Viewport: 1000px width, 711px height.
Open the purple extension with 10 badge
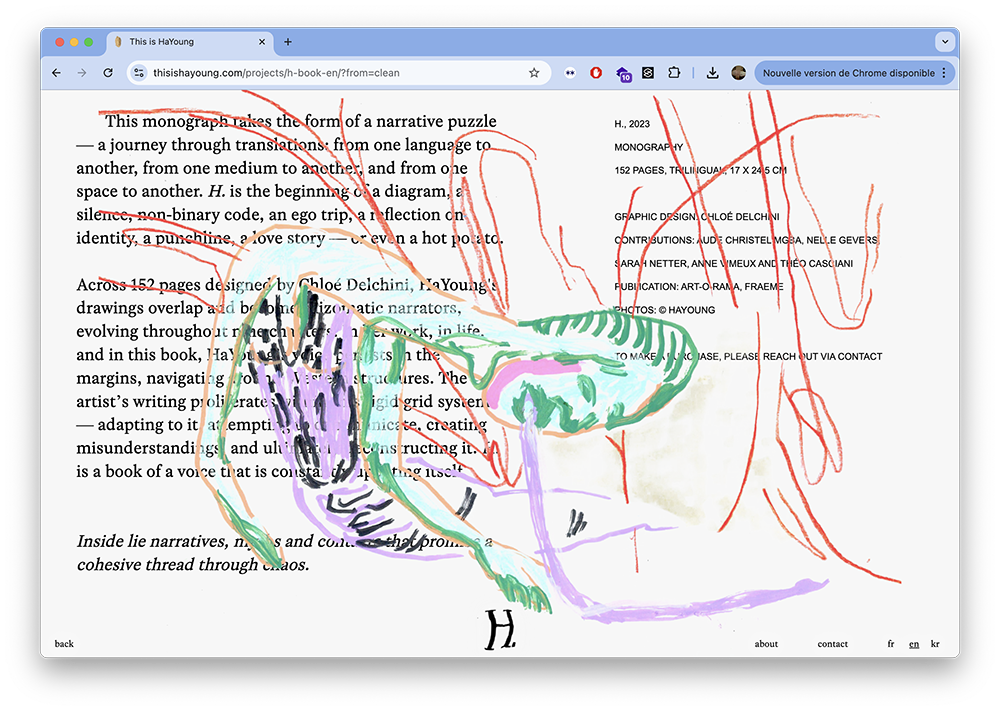(x=623, y=73)
